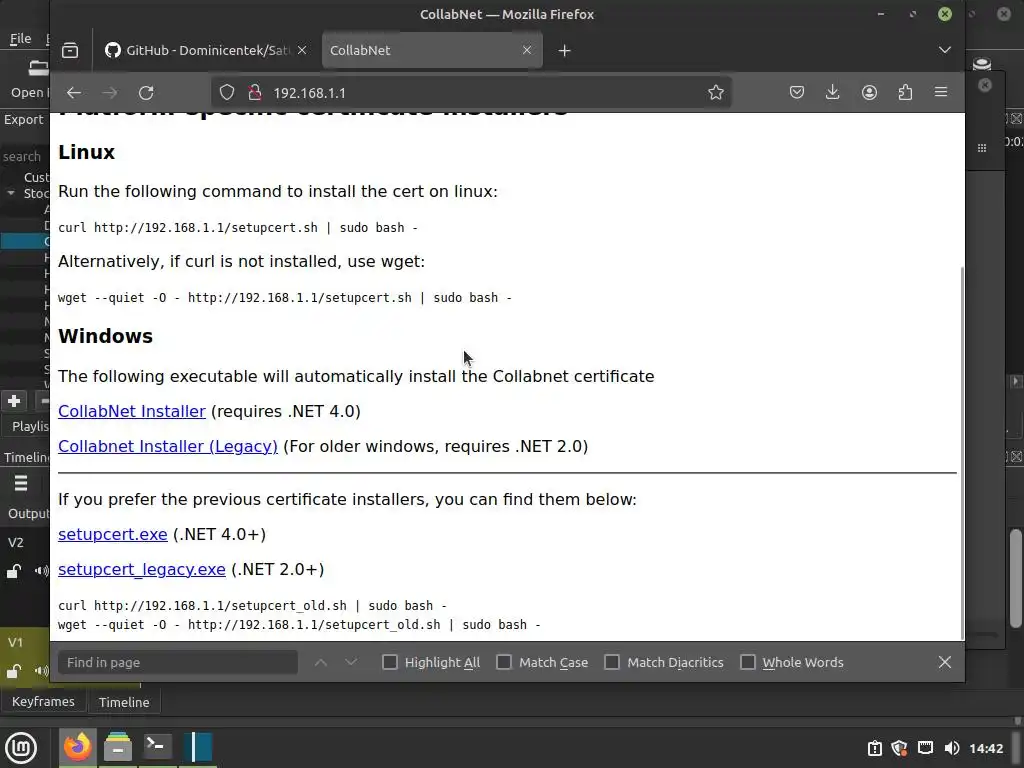
Task: Open the update manager shield tray icon
Action: (899, 748)
